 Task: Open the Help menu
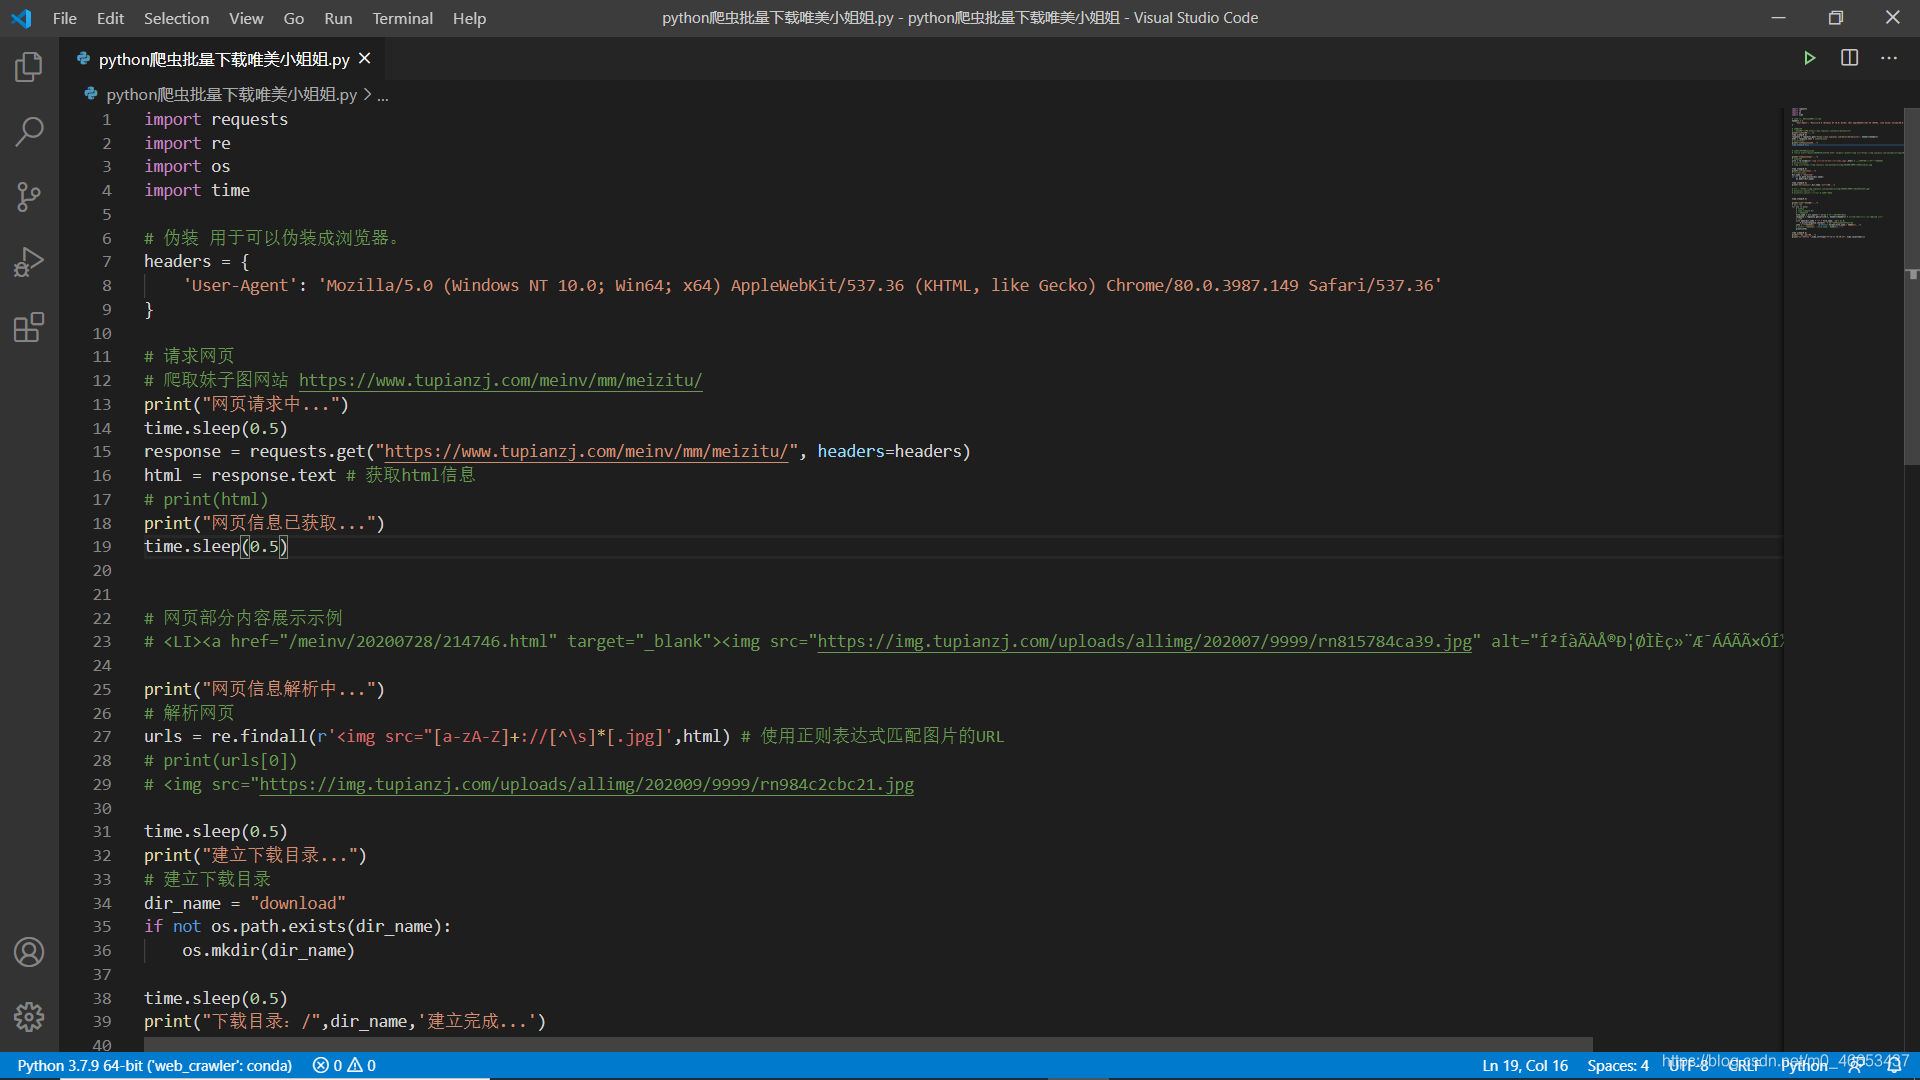point(469,18)
